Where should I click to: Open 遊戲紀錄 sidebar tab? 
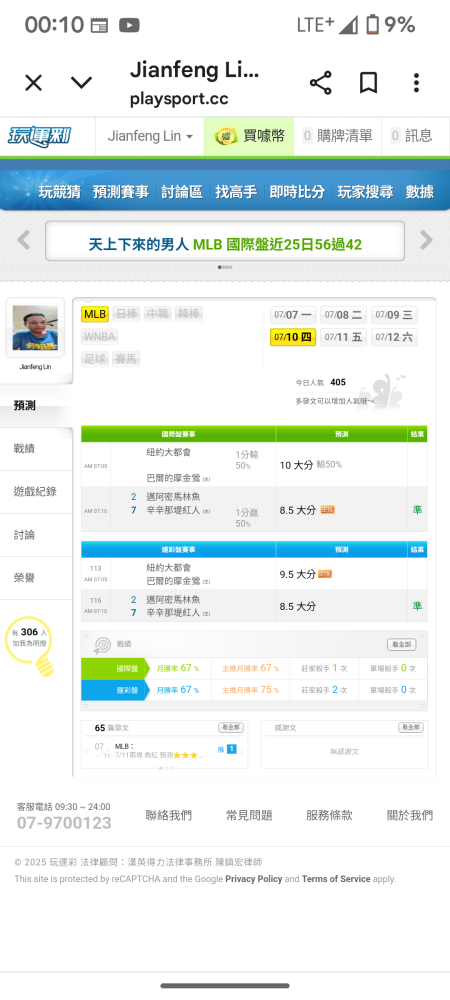pos(36,492)
